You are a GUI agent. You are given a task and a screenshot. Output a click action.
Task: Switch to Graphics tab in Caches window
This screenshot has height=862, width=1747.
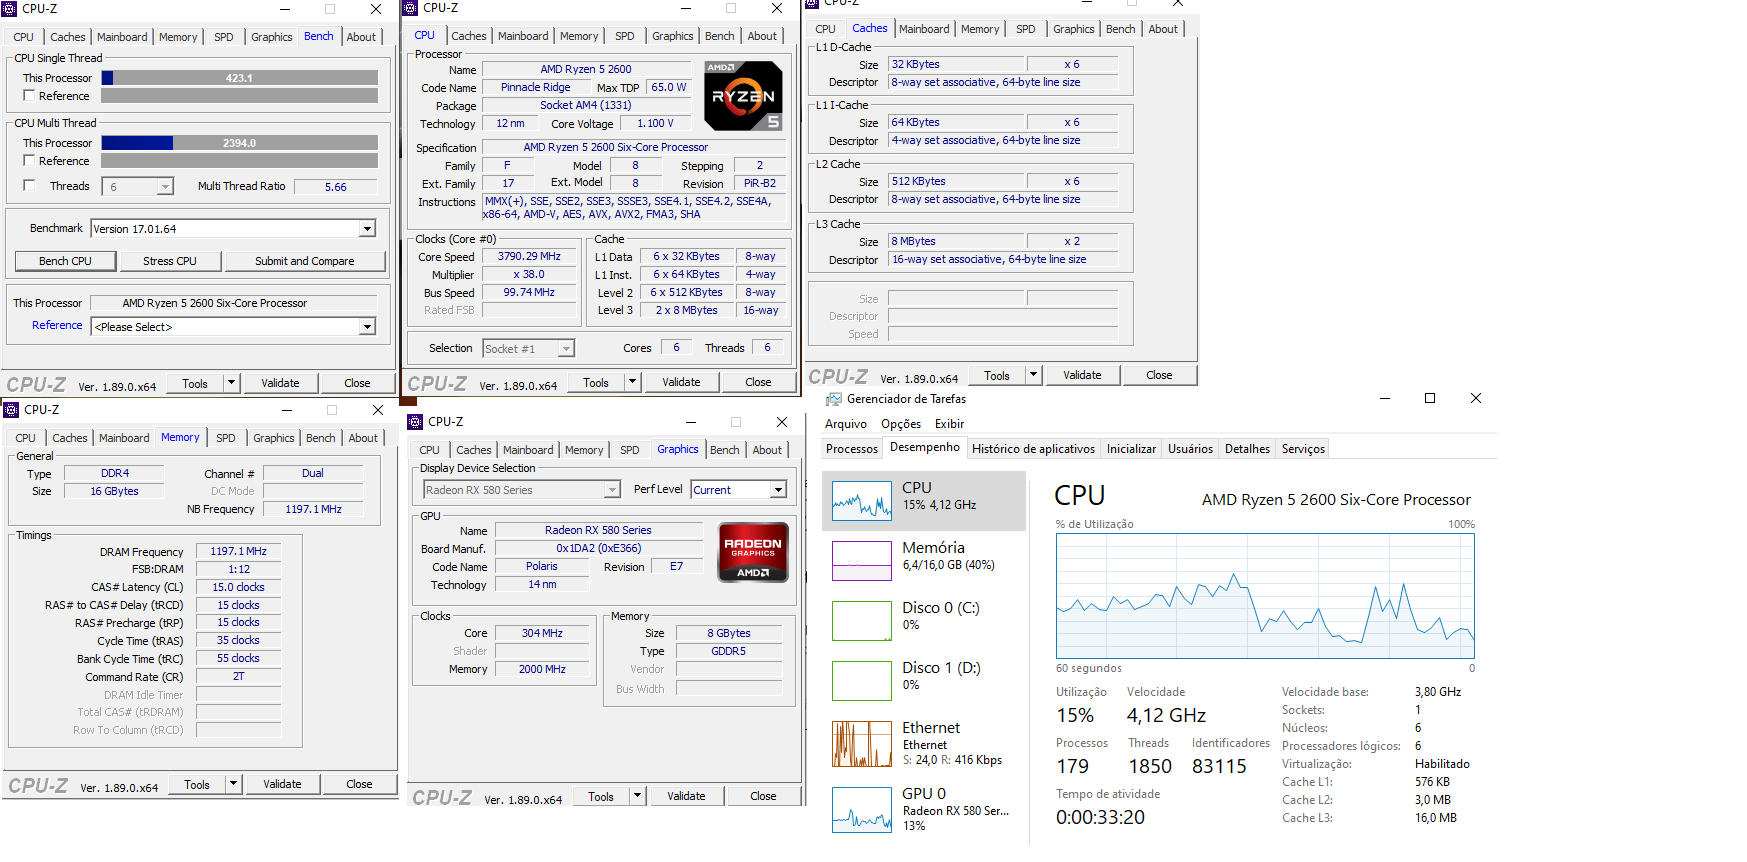pos(1074,29)
